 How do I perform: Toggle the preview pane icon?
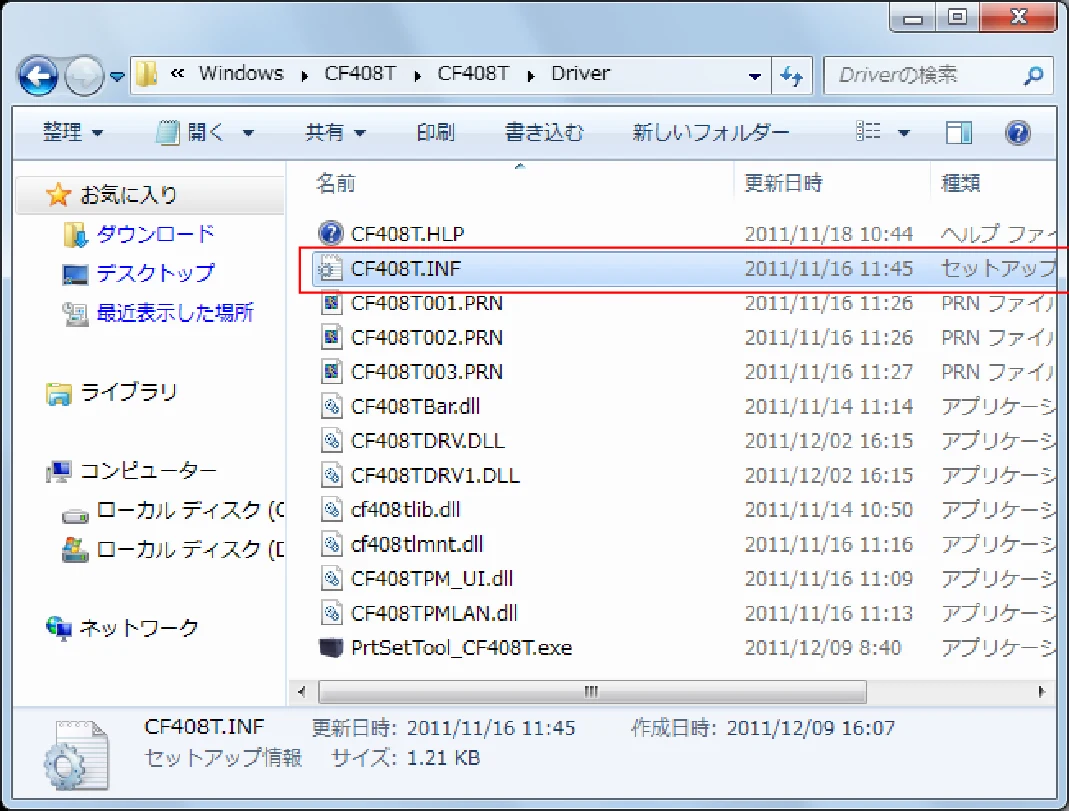click(x=959, y=132)
